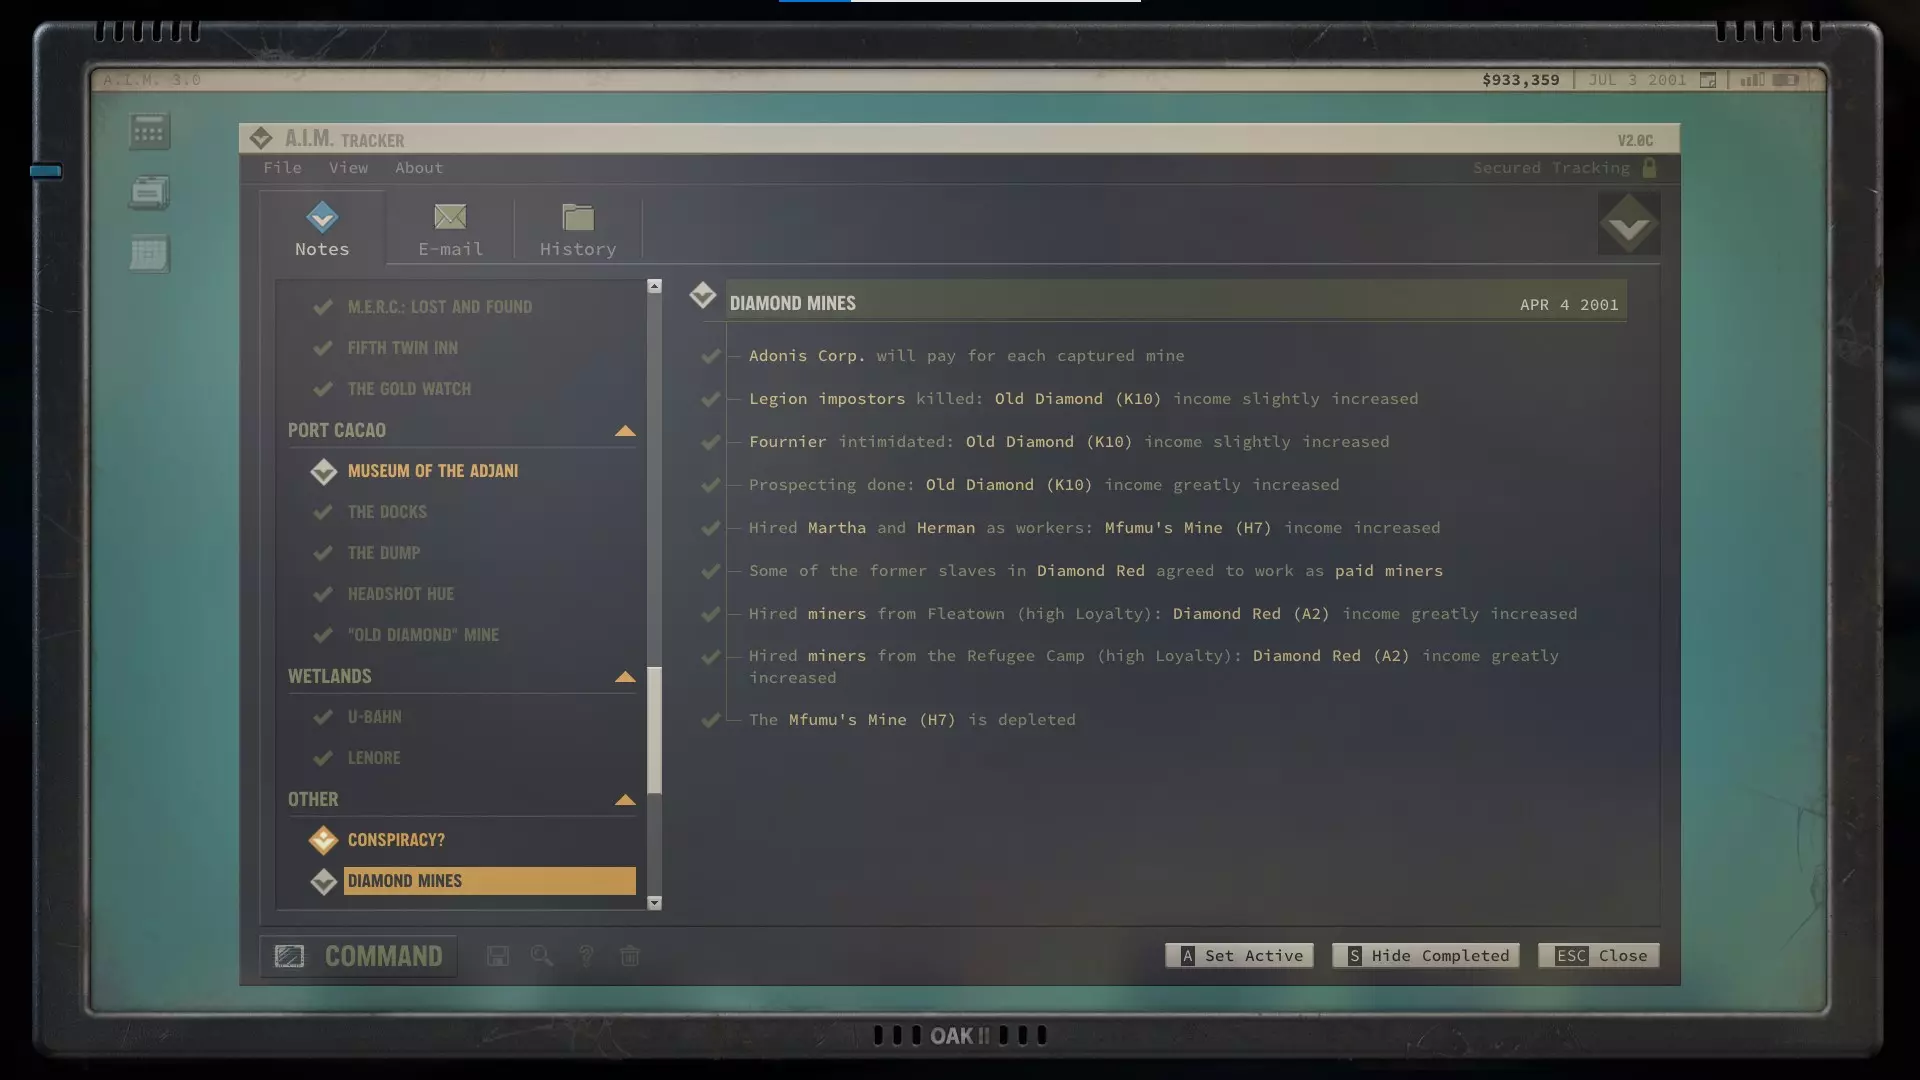
Task: Click the save disk icon beside COMMAND
Action: point(498,956)
